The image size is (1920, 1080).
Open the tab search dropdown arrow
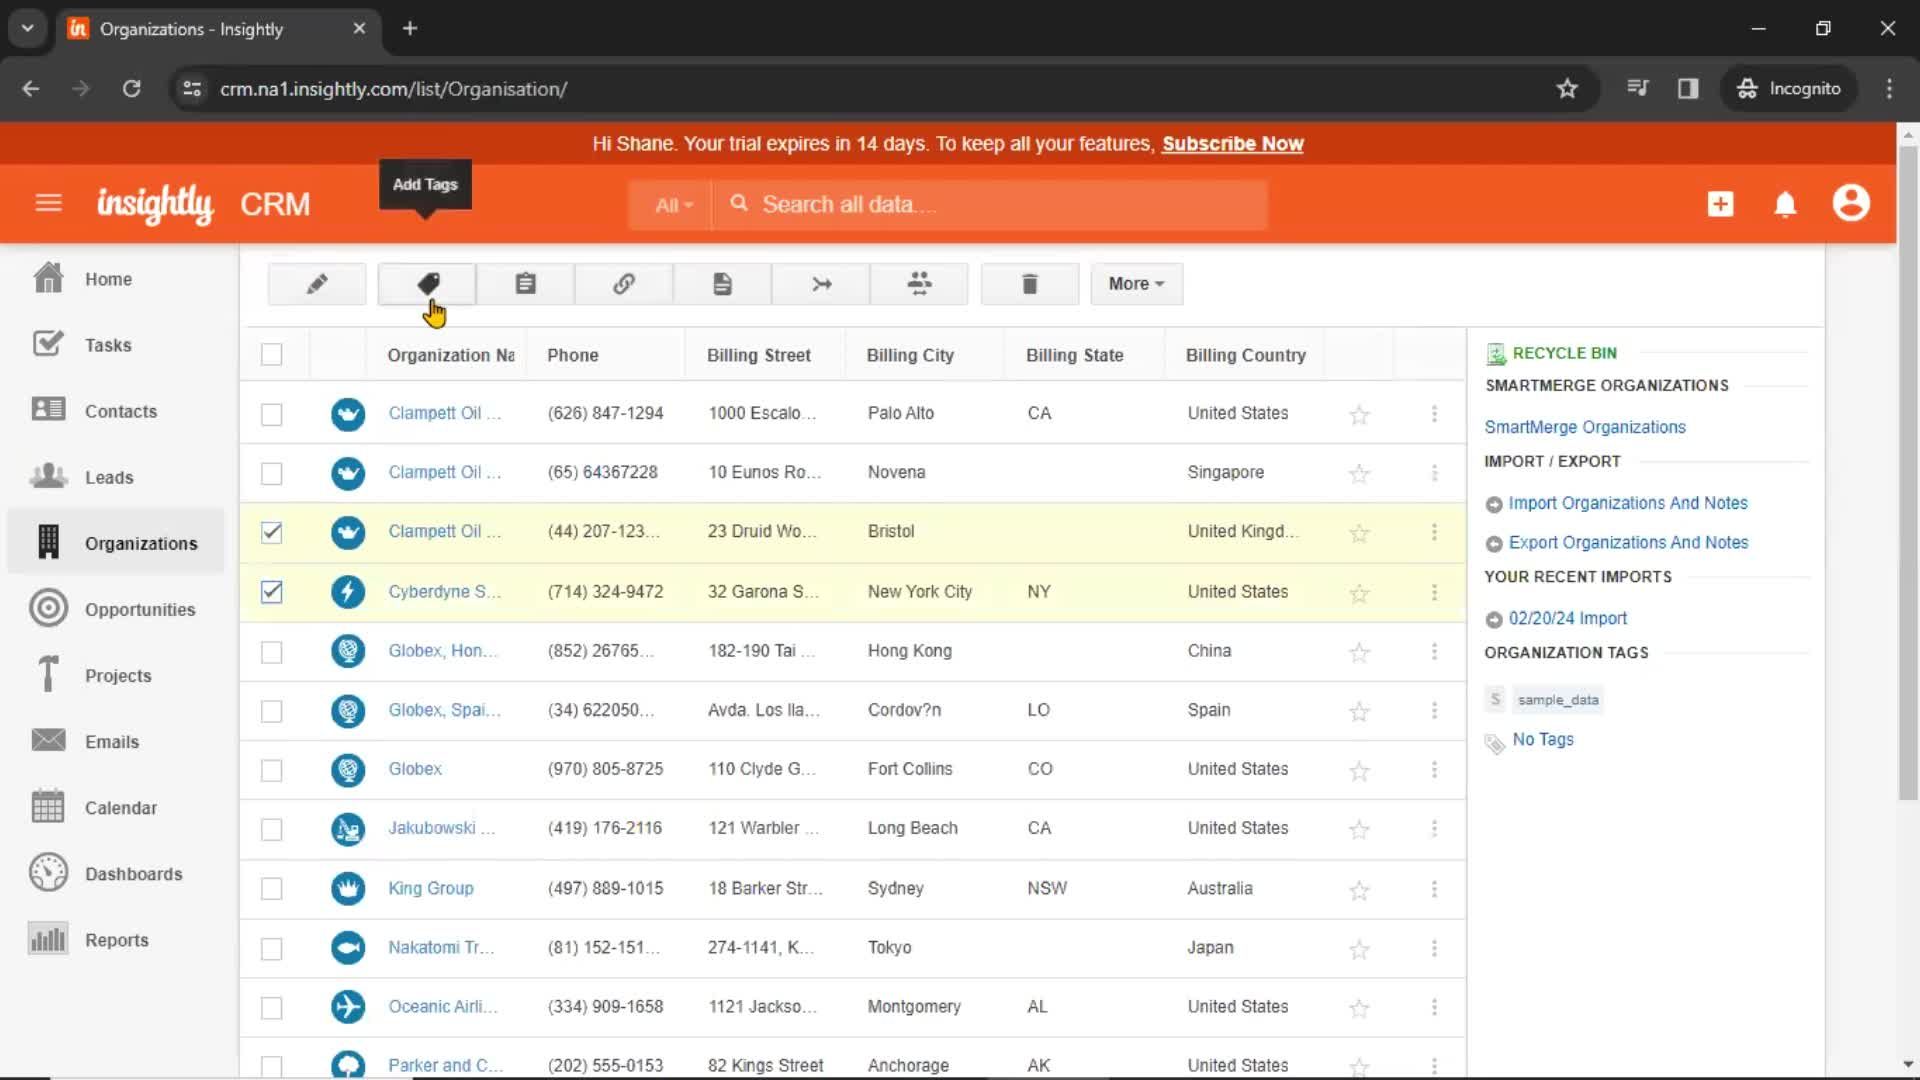point(28,28)
